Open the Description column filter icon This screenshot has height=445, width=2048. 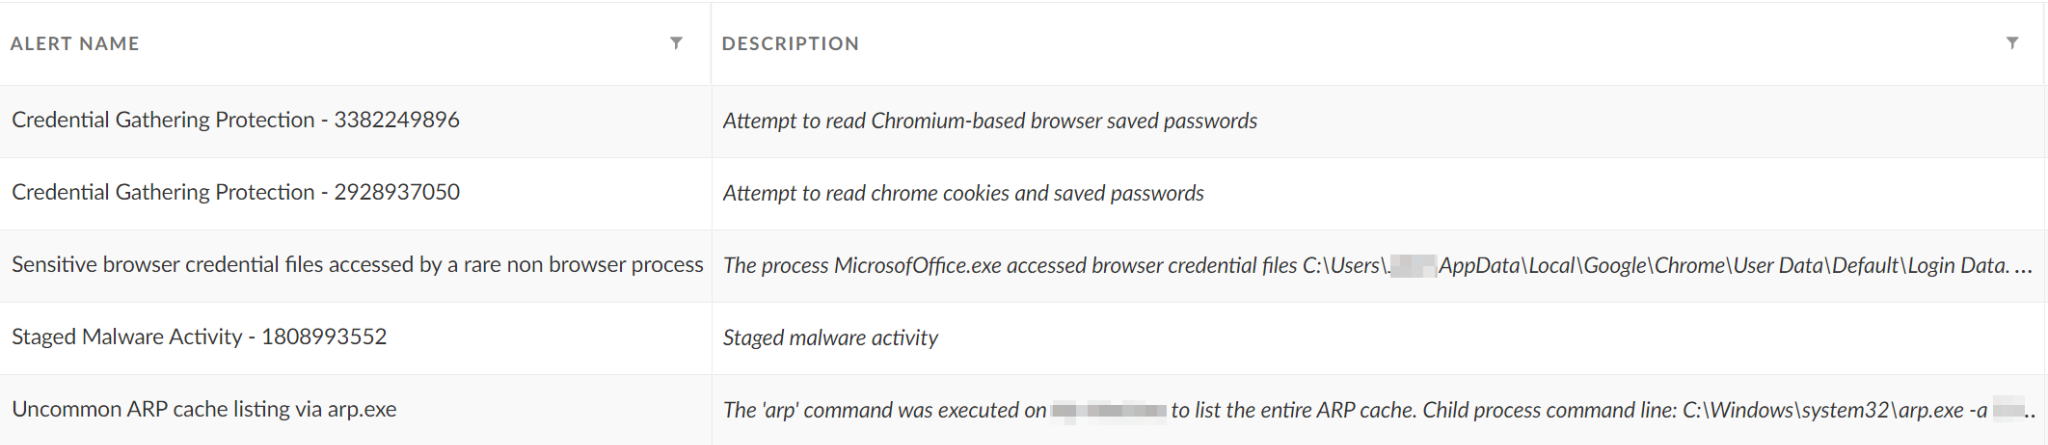click(2012, 43)
